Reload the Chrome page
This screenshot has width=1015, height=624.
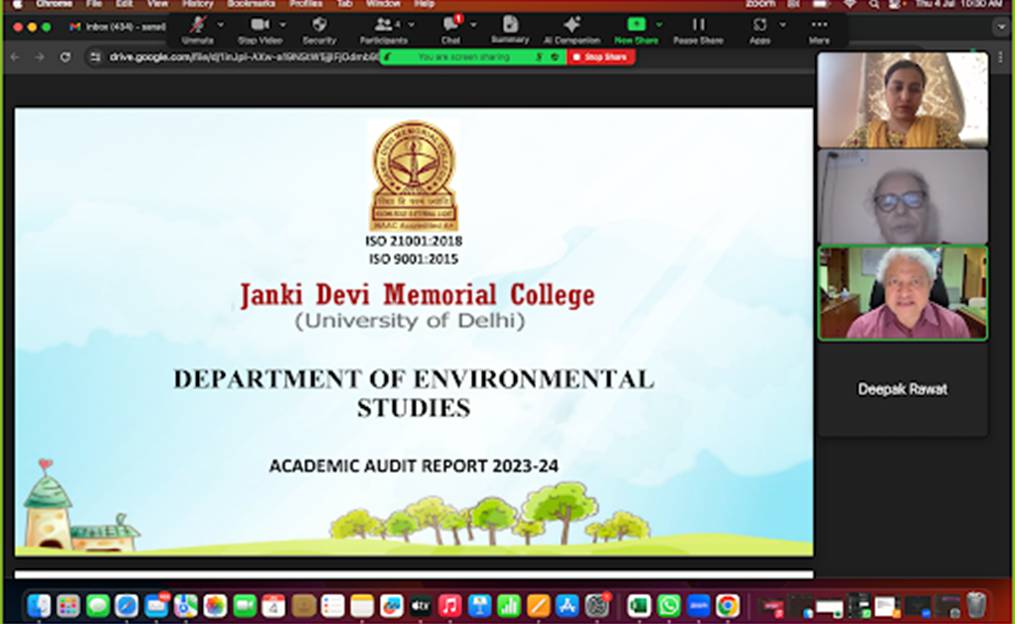[65, 57]
